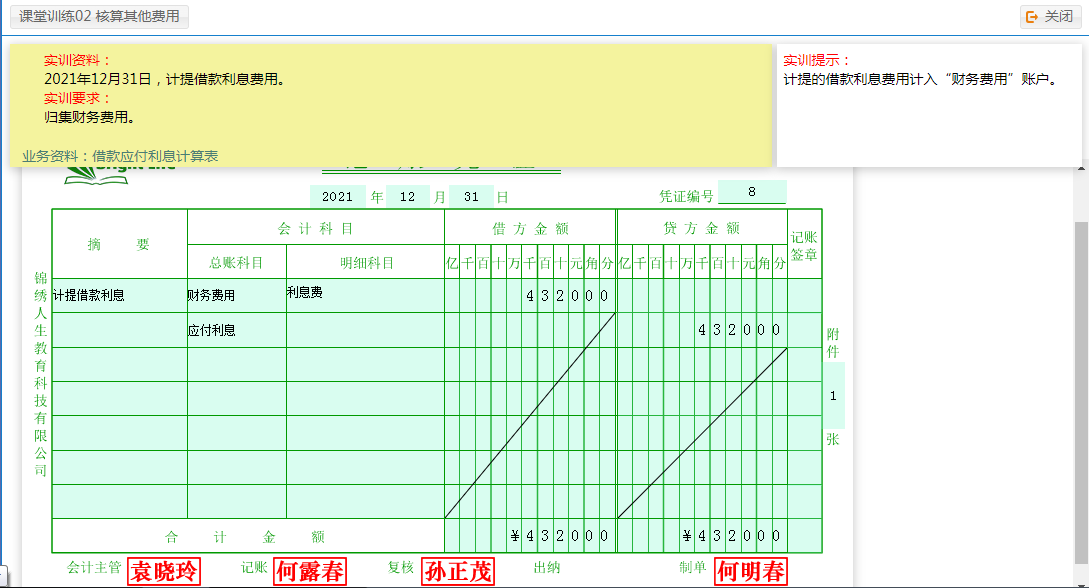Click the 实训资料 heading
The height and width of the screenshot is (588, 1089).
77,60
